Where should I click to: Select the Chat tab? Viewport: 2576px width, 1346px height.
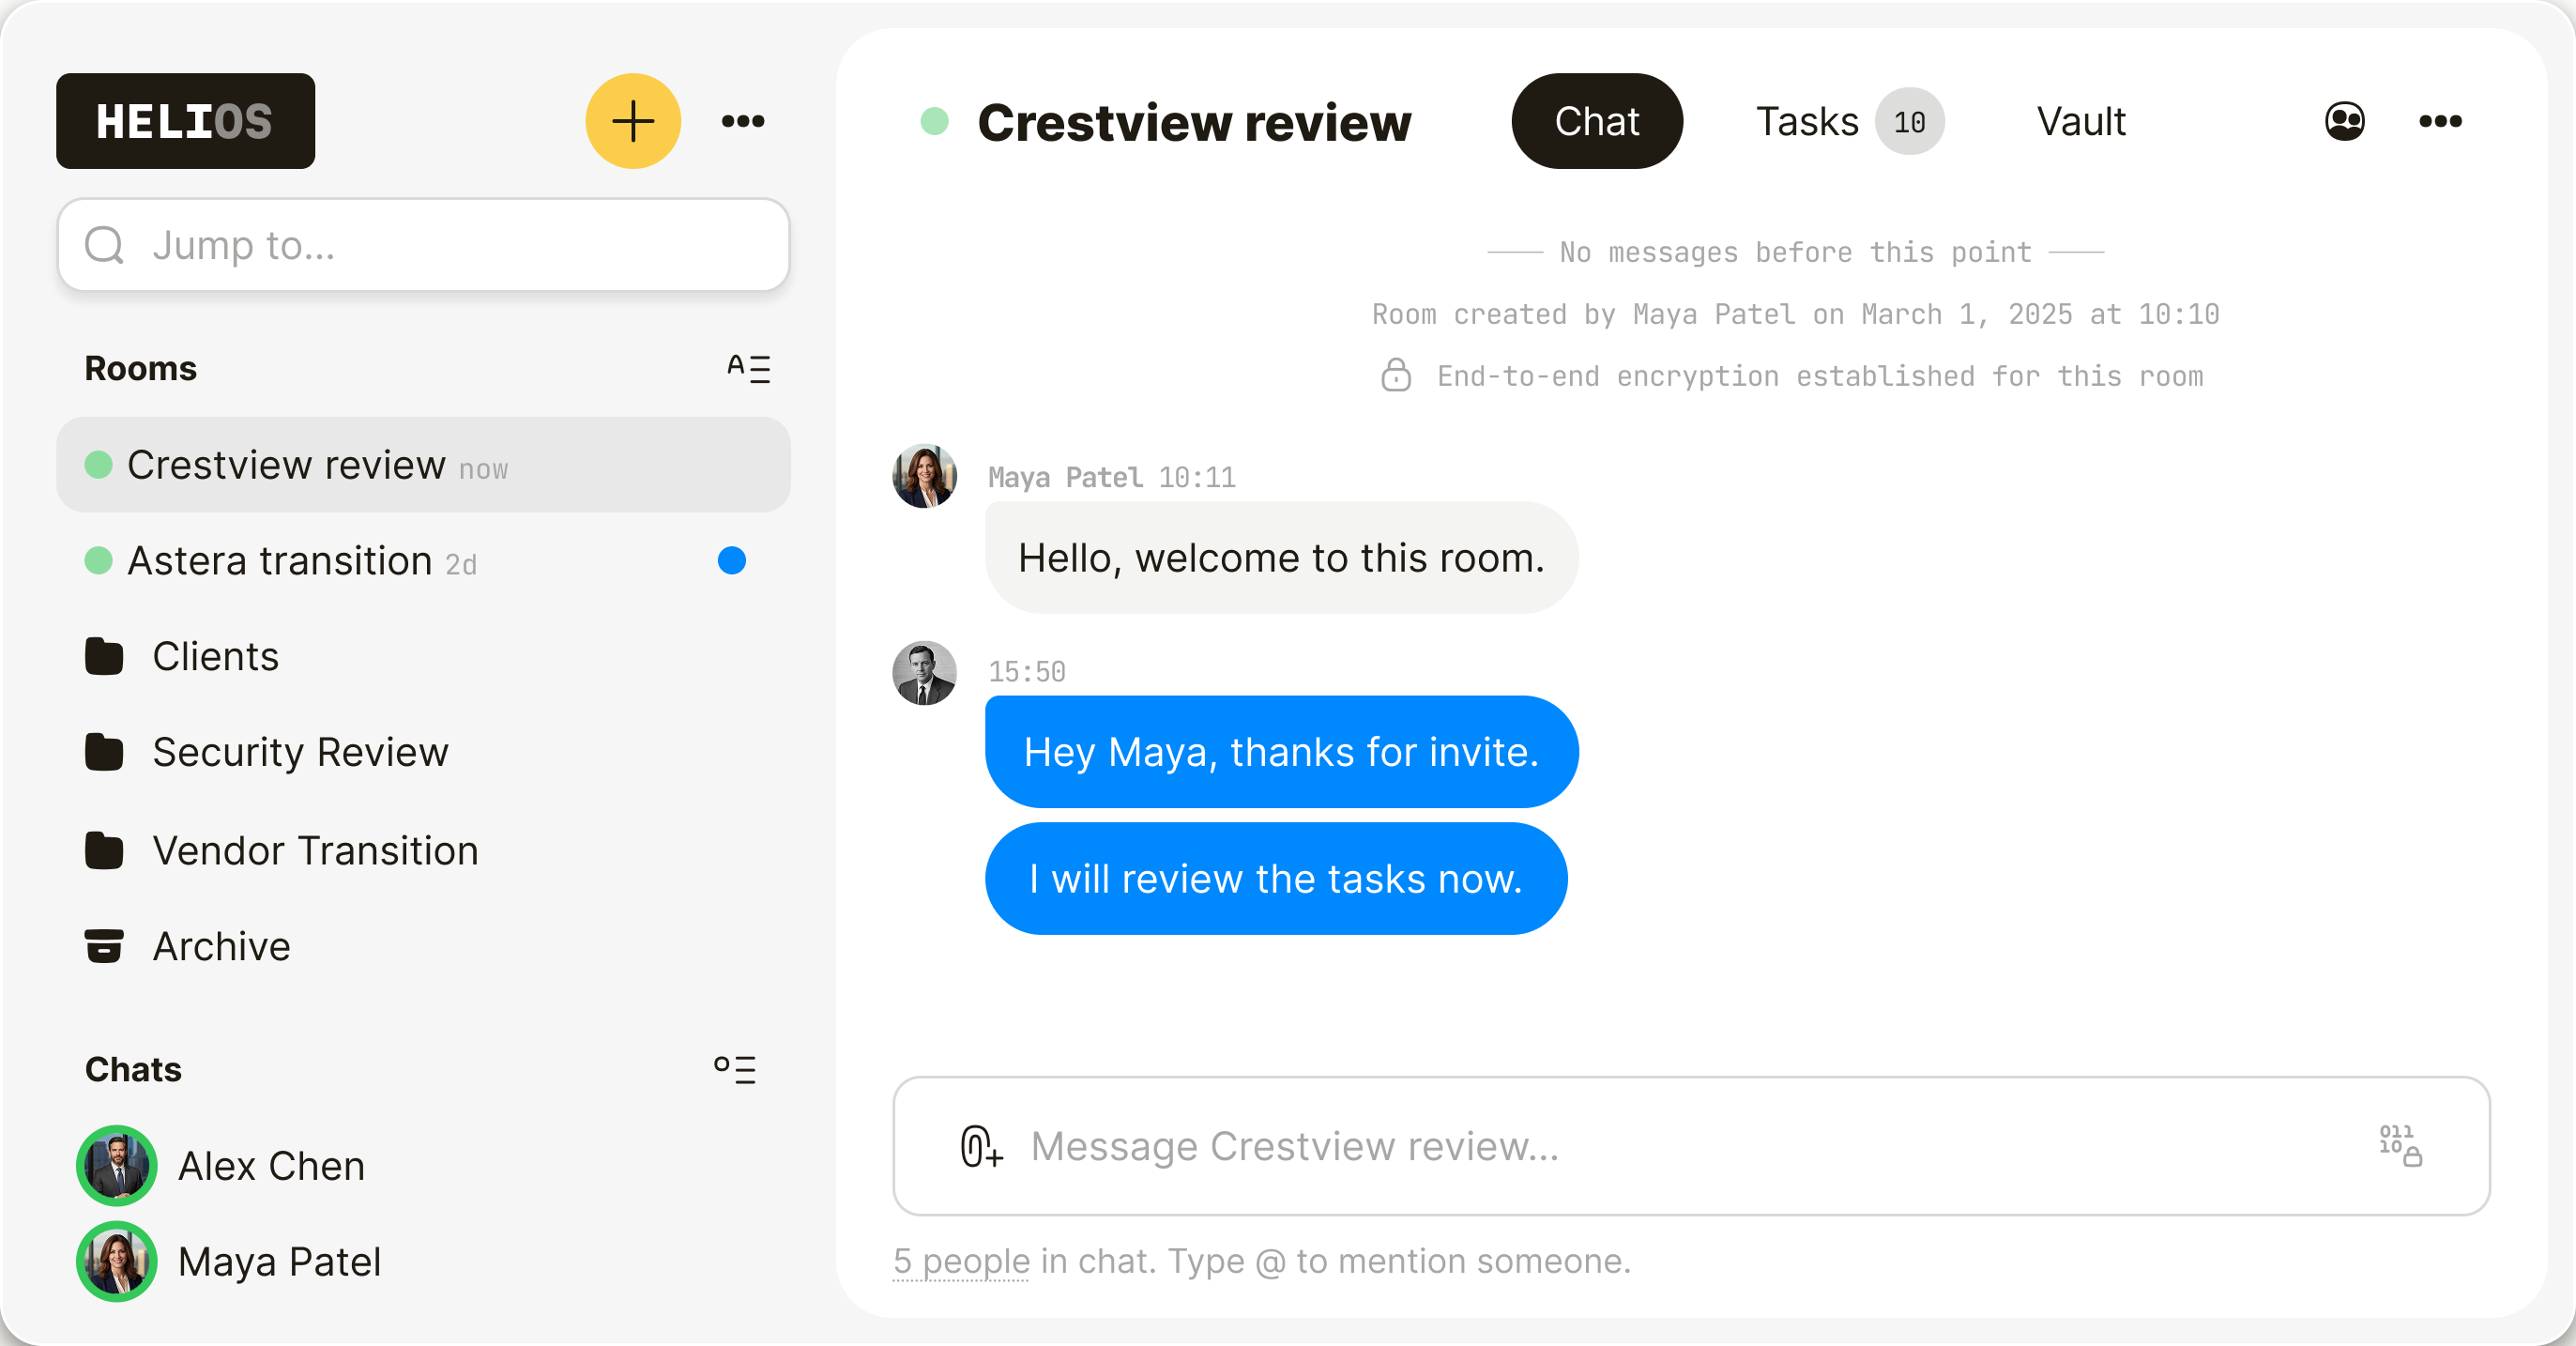(1596, 121)
